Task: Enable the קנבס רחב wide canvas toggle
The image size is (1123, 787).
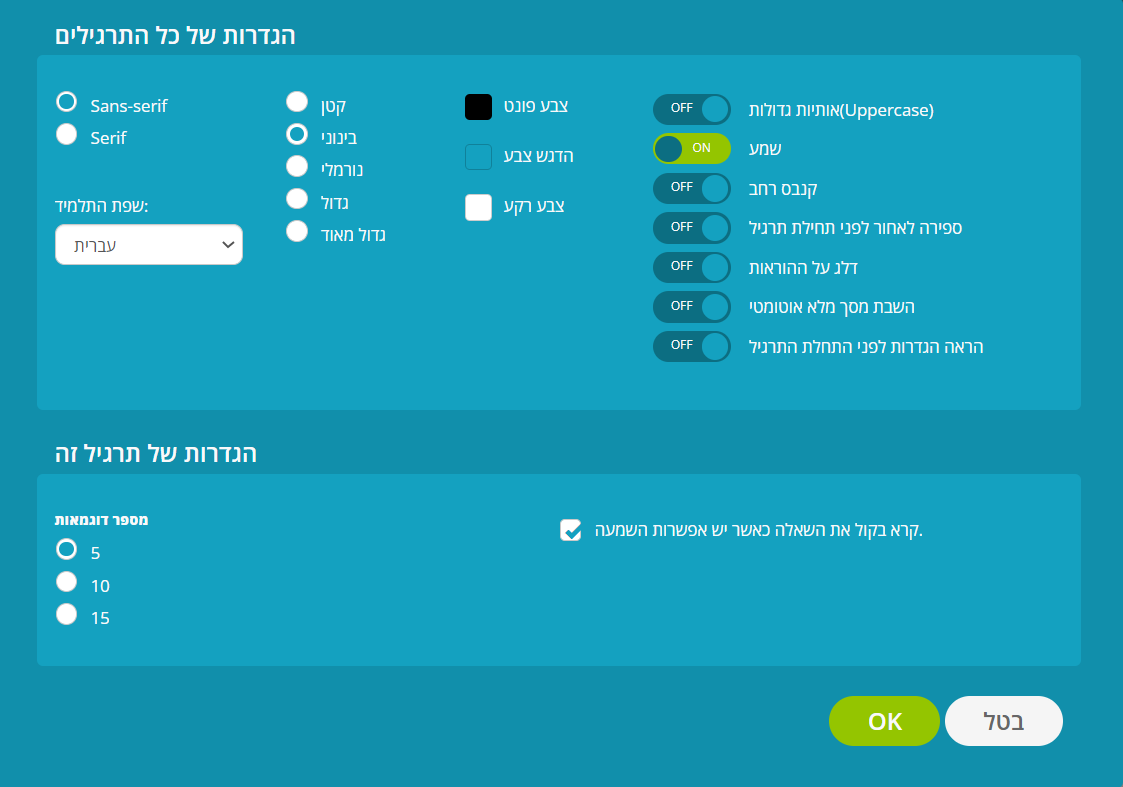Action: pos(691,187)
